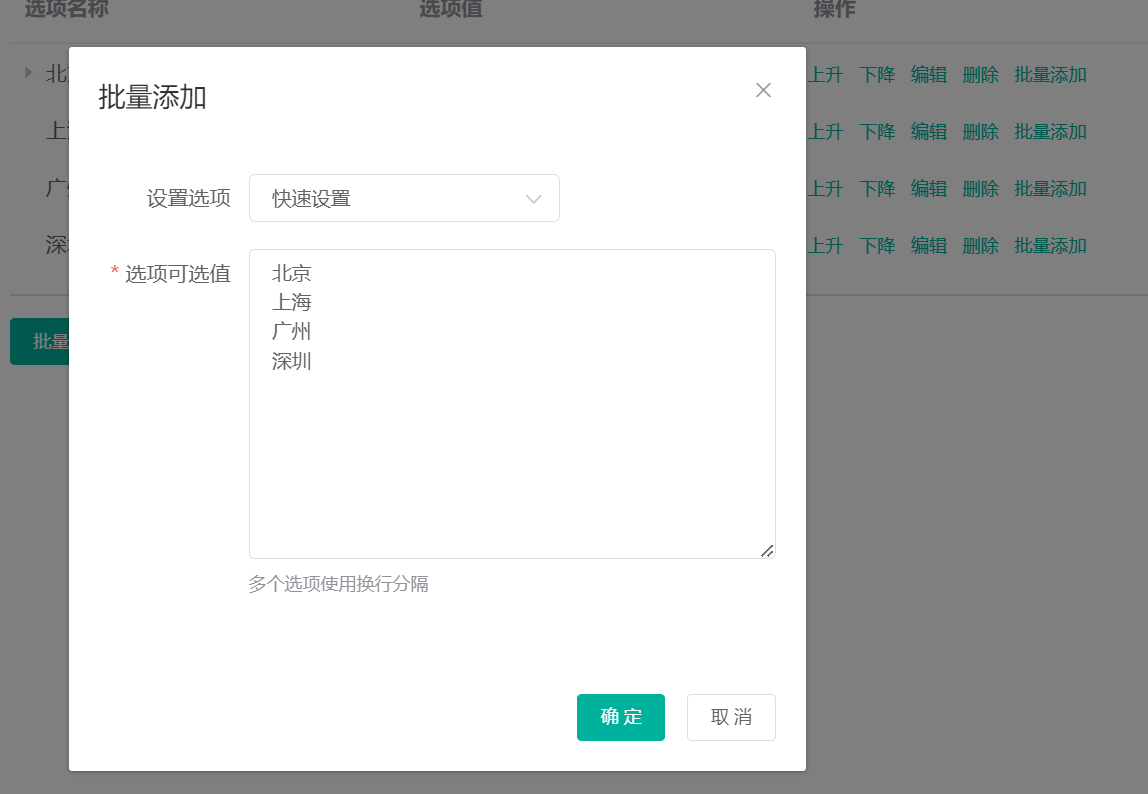Screen dimensions: 1148x794
Task: Click the dropdown arrow beside 快速设置
Action: [533, 198]
